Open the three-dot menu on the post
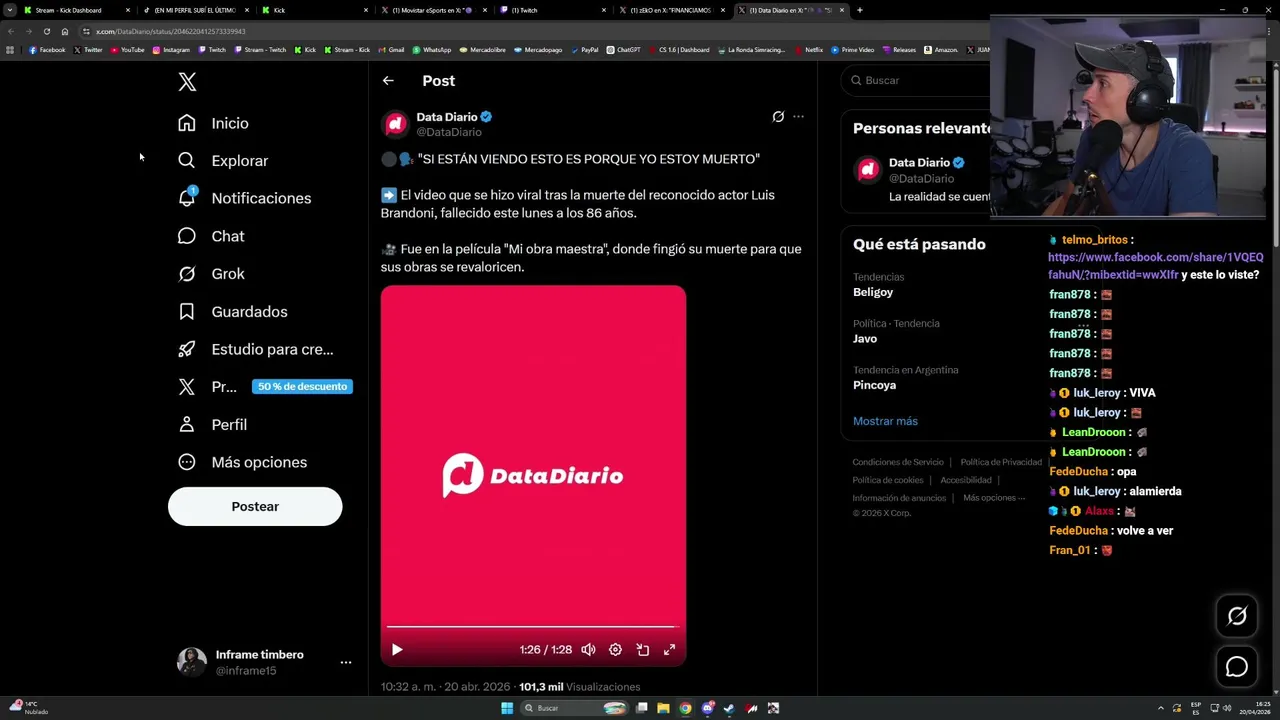 pyautogui.click(x=798, y=117)
